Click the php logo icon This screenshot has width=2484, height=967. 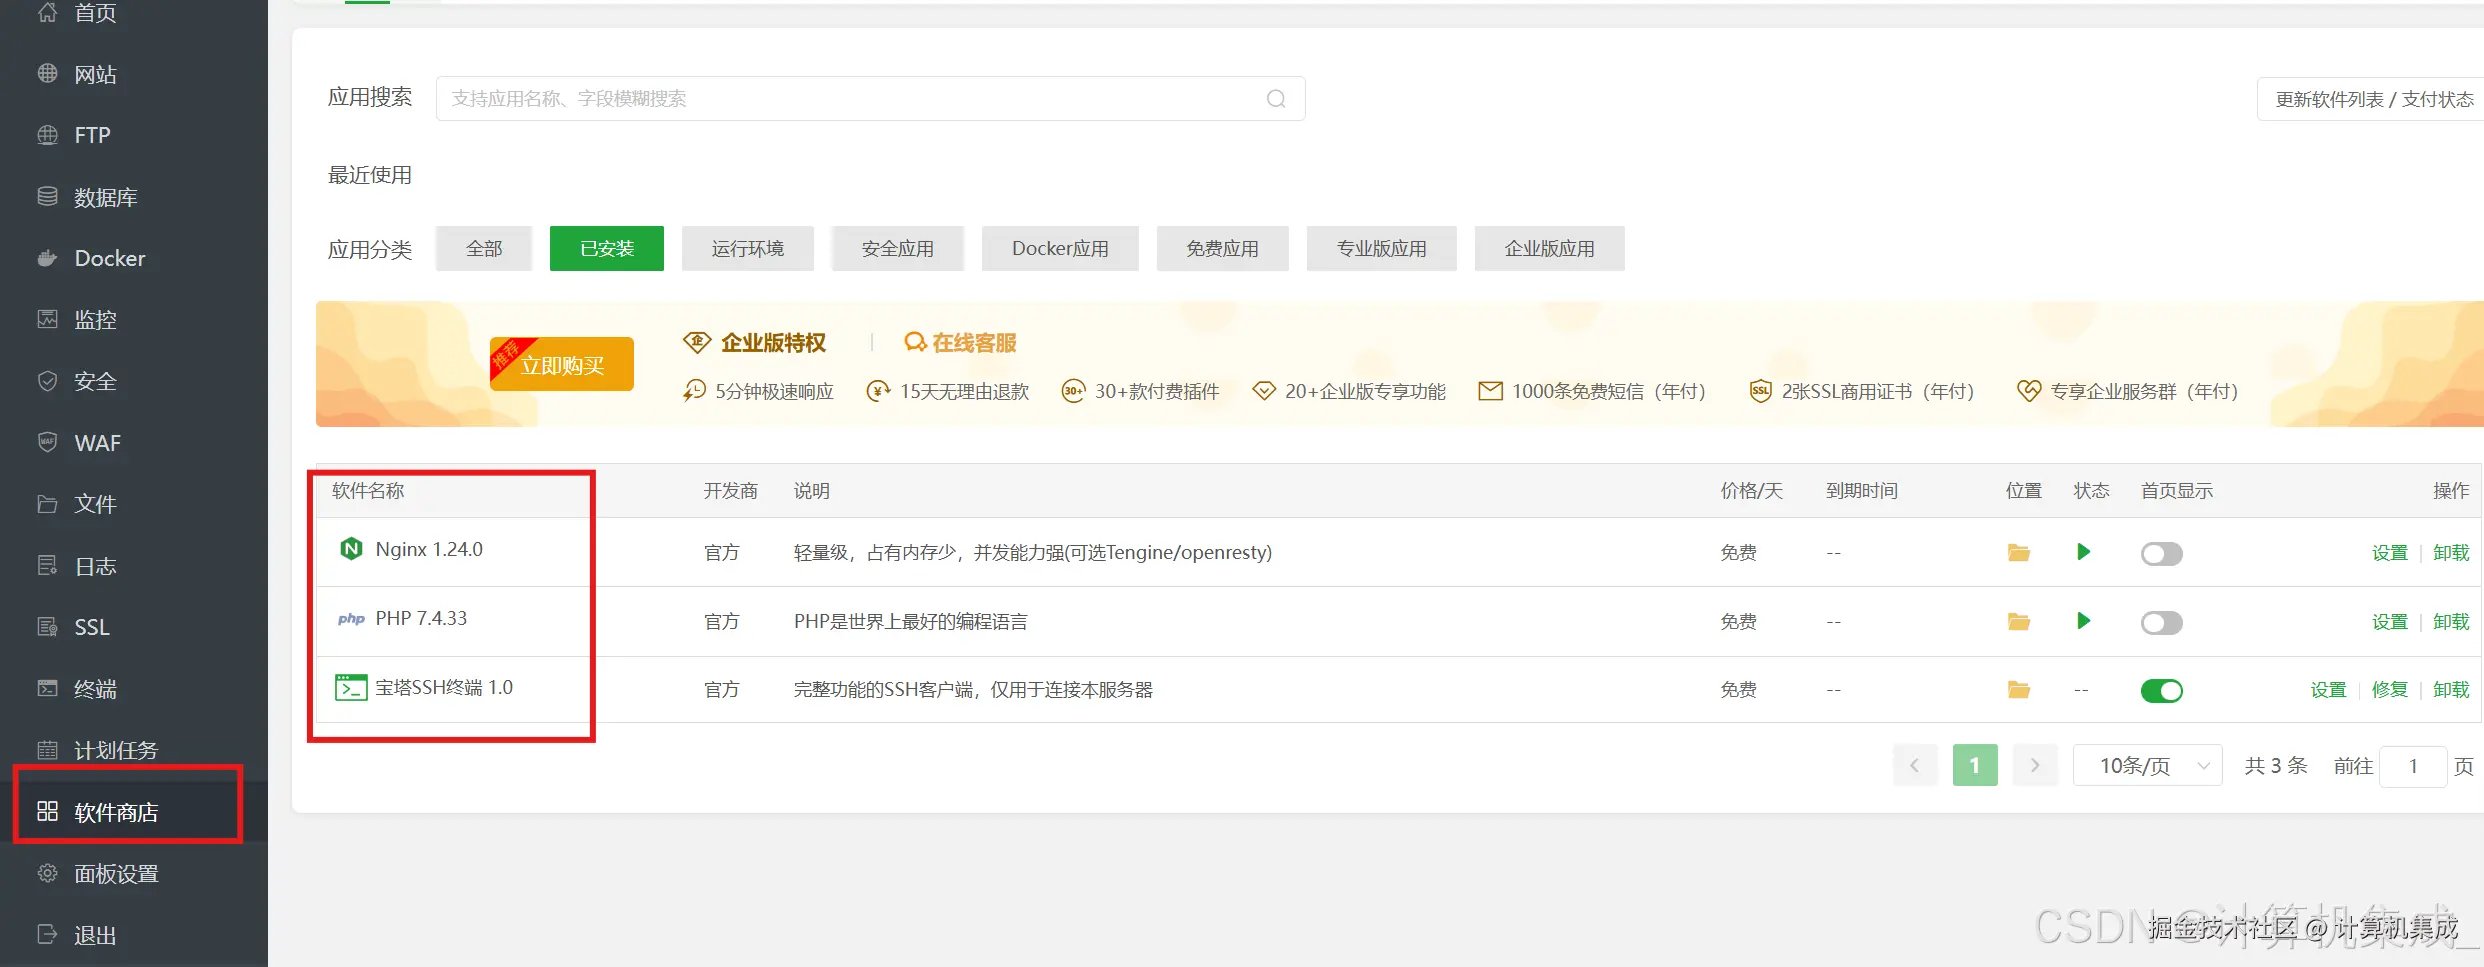351,619
